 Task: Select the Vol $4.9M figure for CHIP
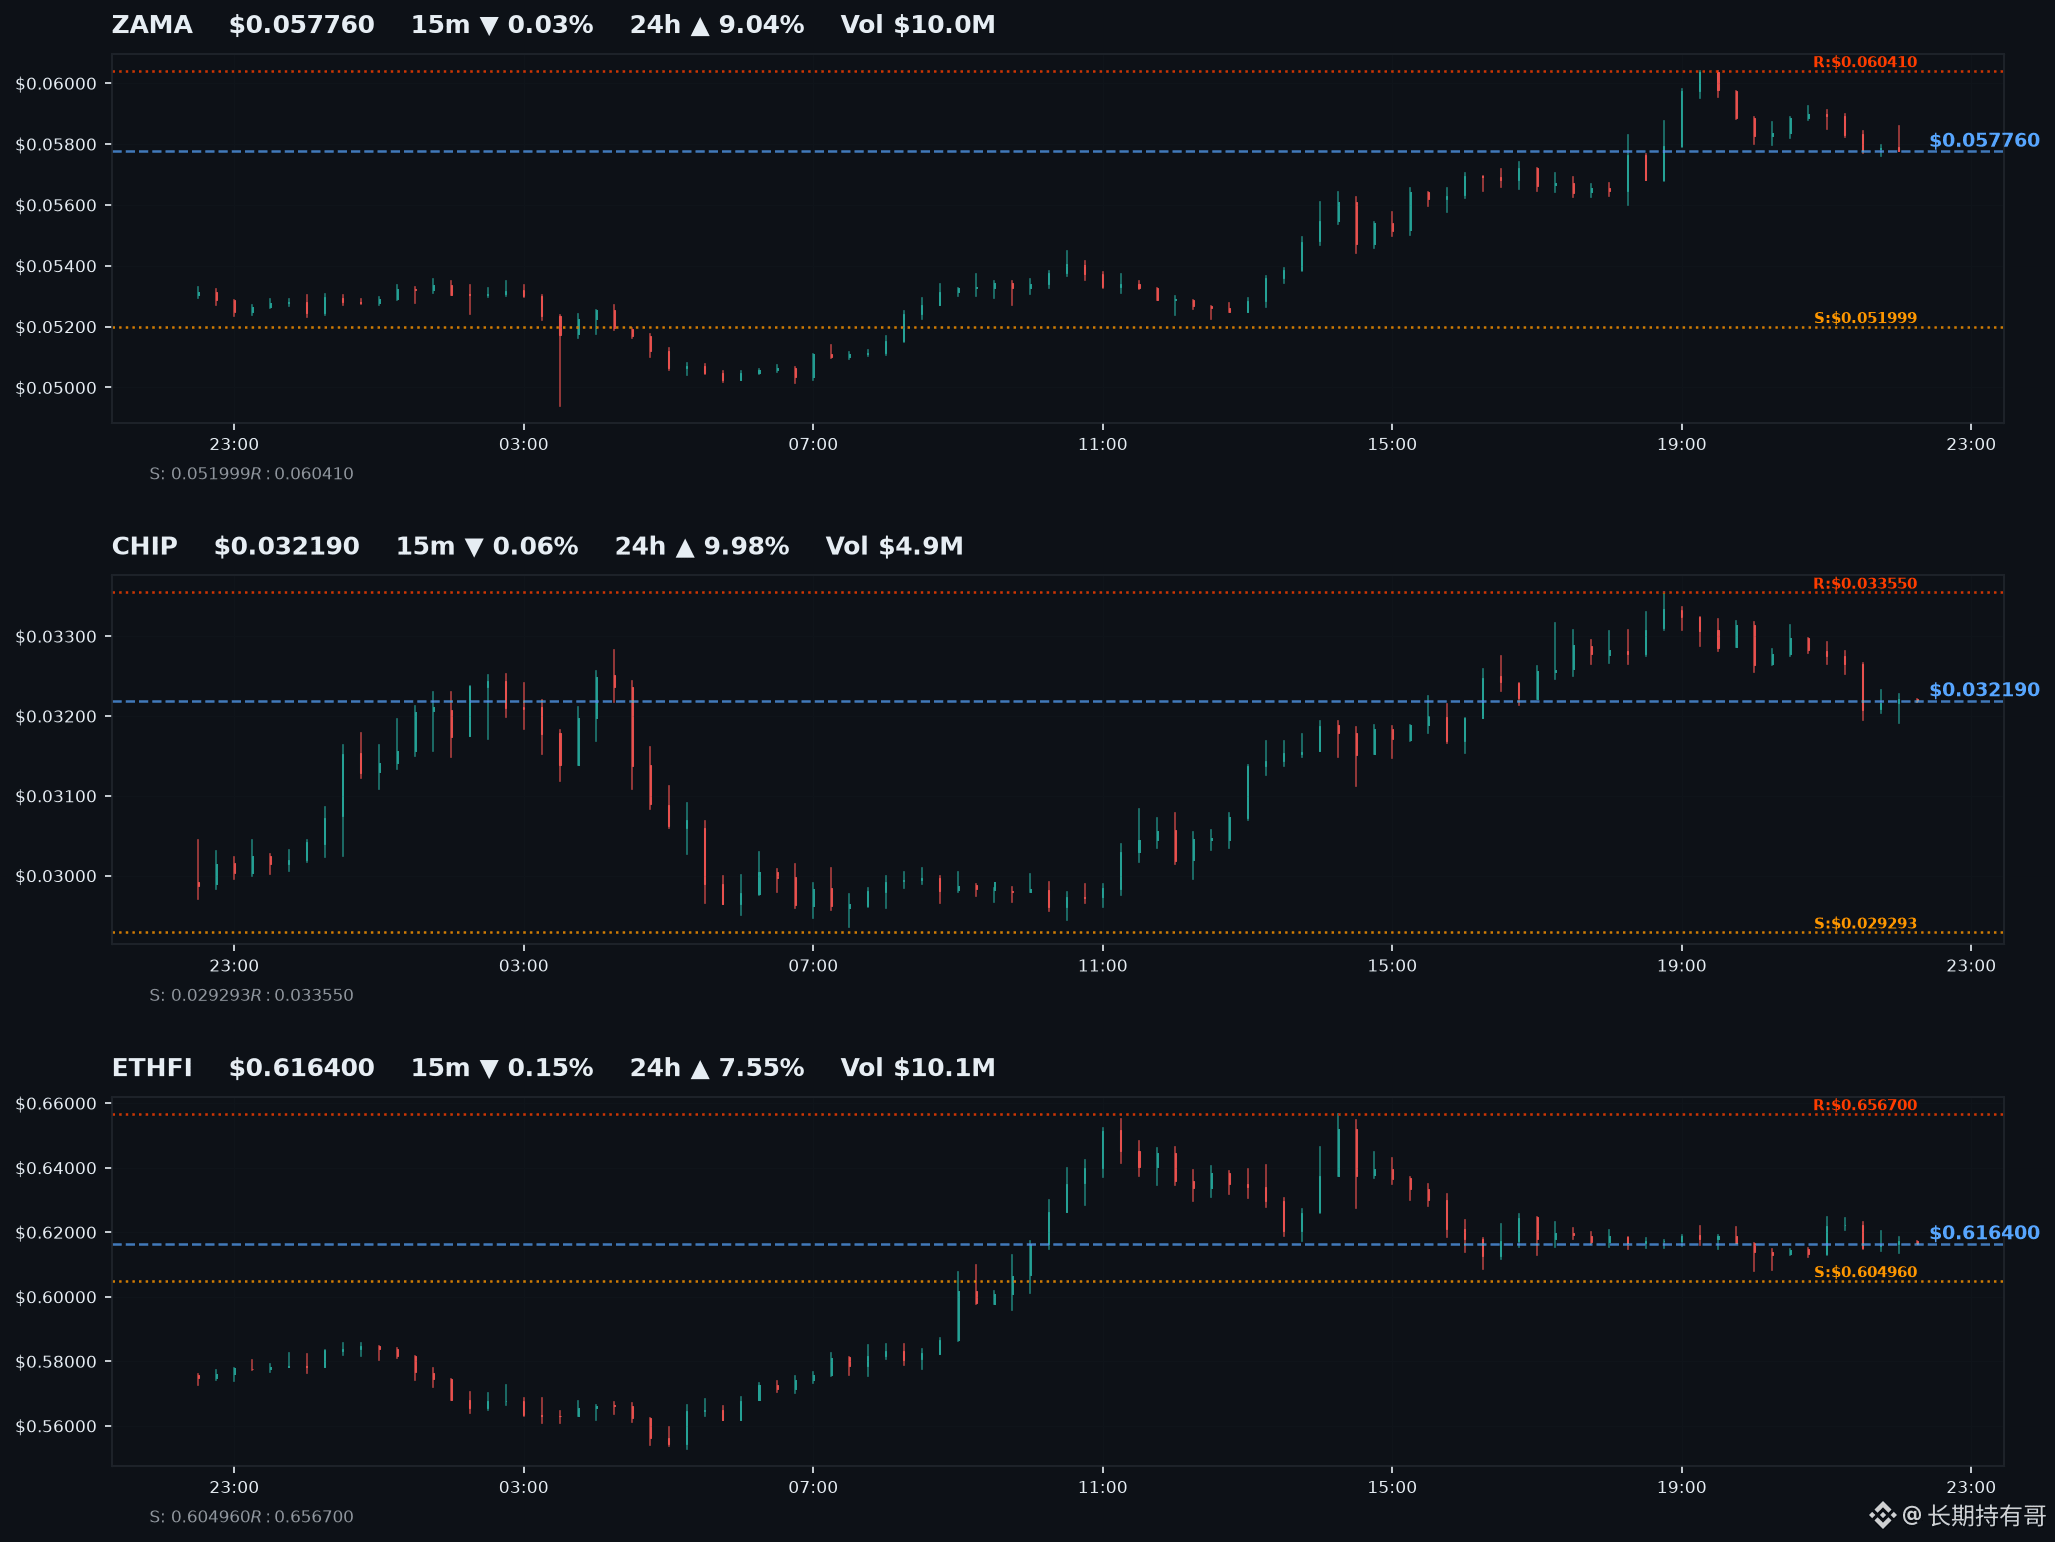pos(895,546)
